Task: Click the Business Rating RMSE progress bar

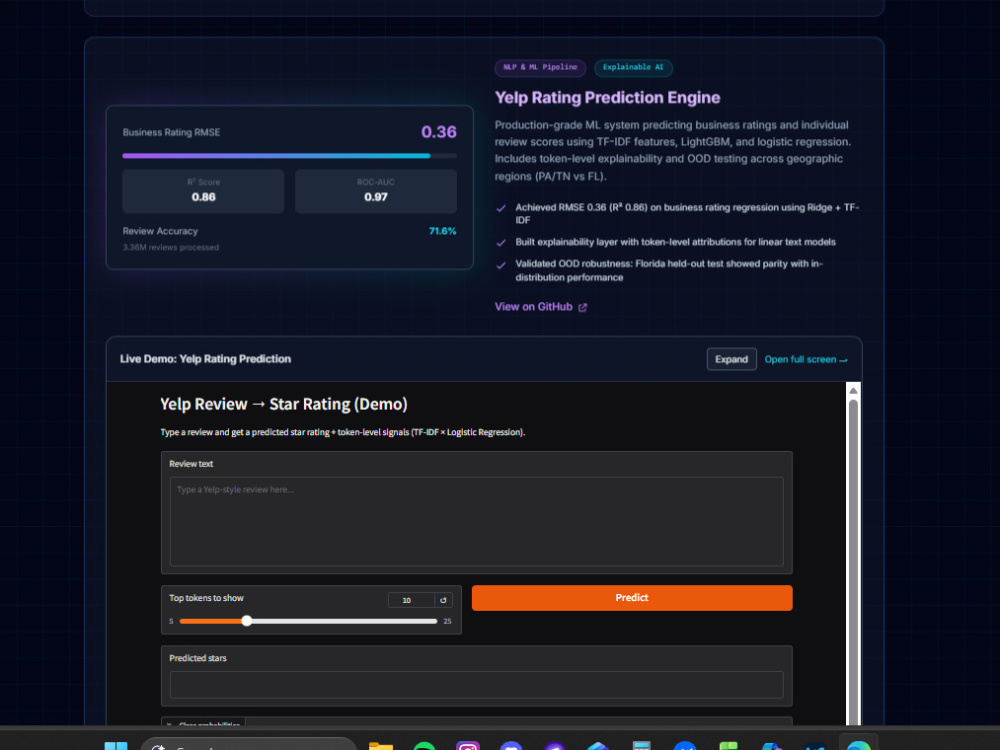Action: (289, 156)
